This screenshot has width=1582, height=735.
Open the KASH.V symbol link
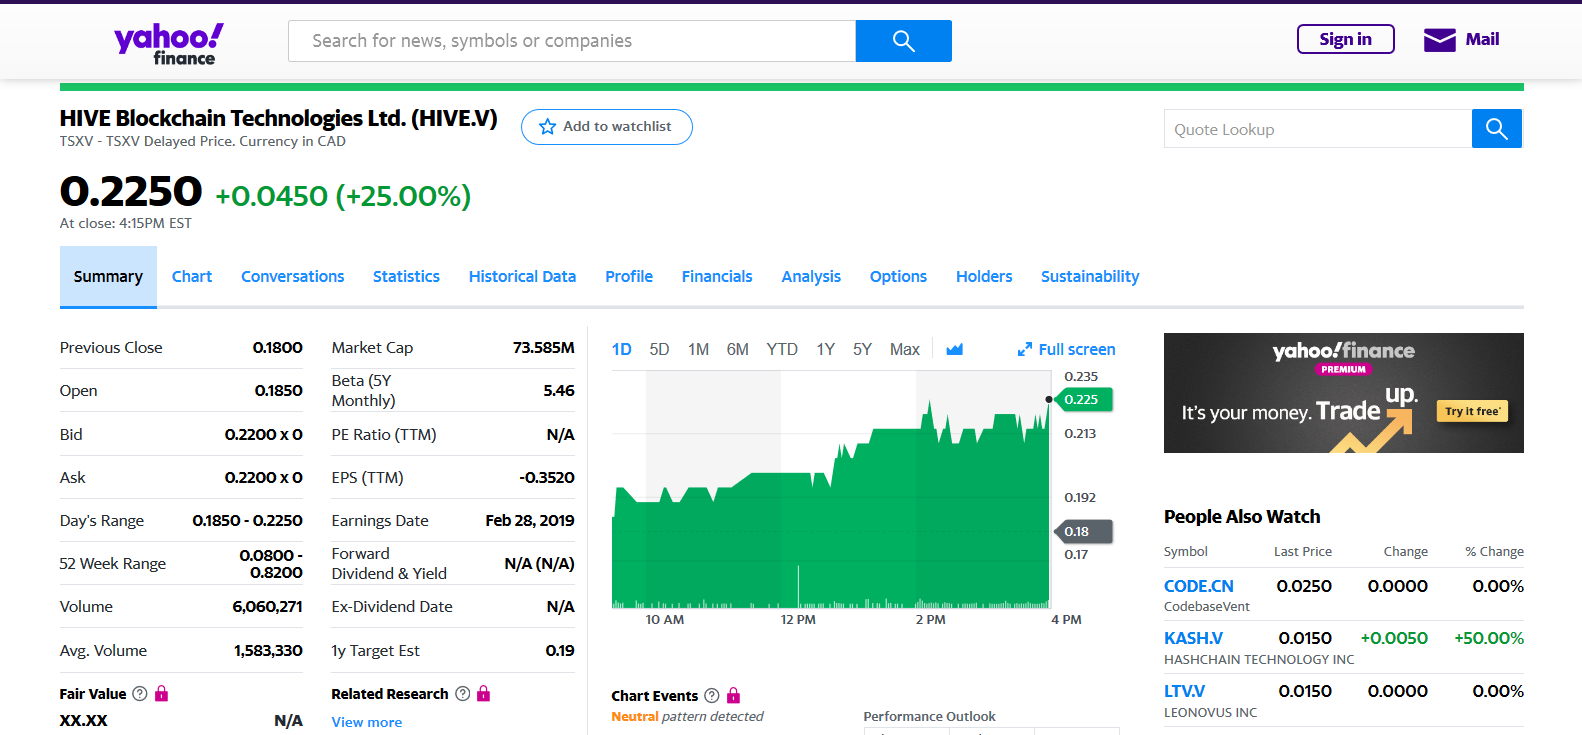coord(1193,638)
